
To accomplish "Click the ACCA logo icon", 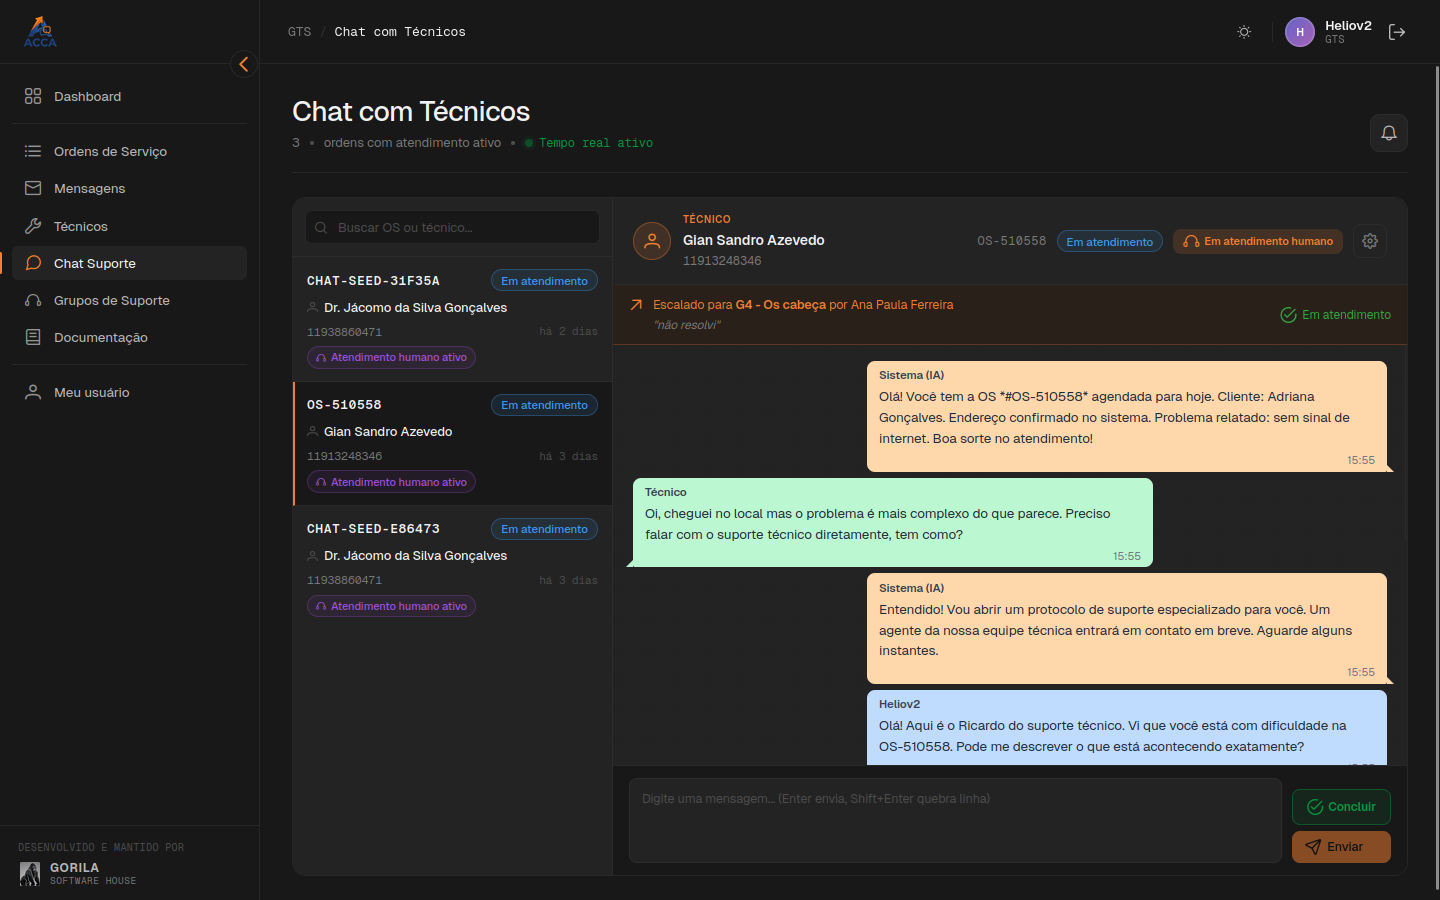I will [x=40, y=32].
